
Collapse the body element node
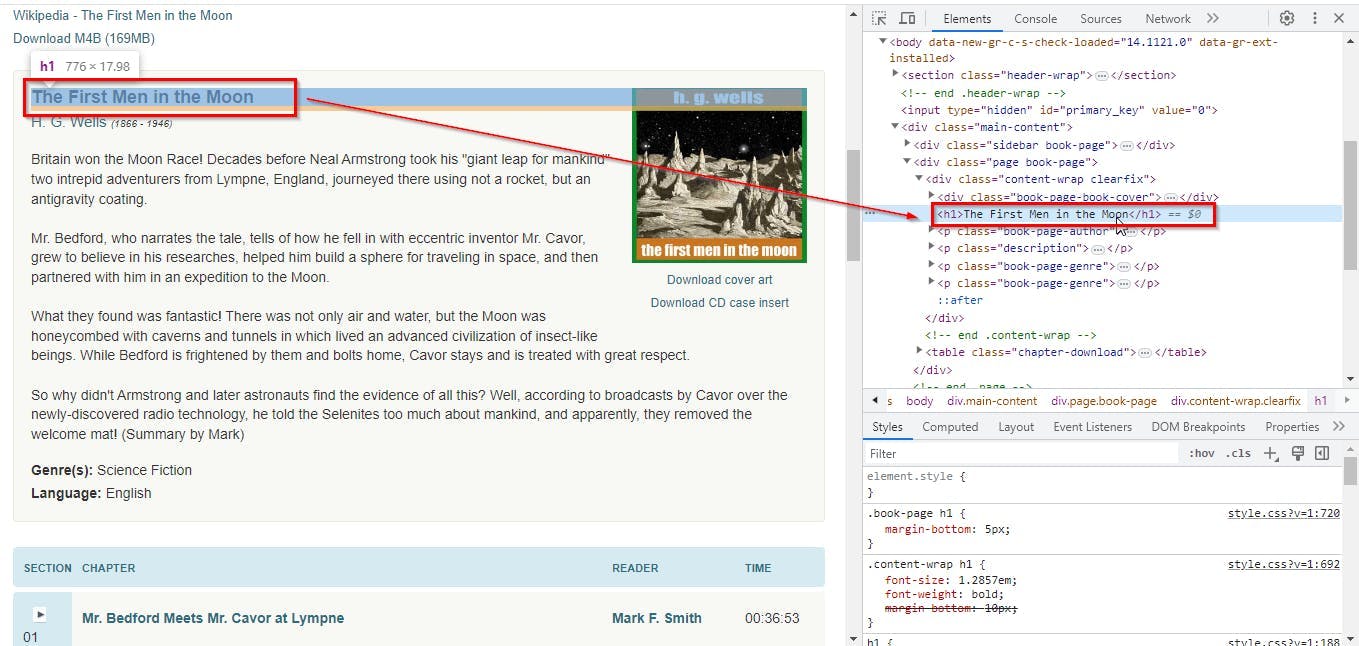(883, 42)
